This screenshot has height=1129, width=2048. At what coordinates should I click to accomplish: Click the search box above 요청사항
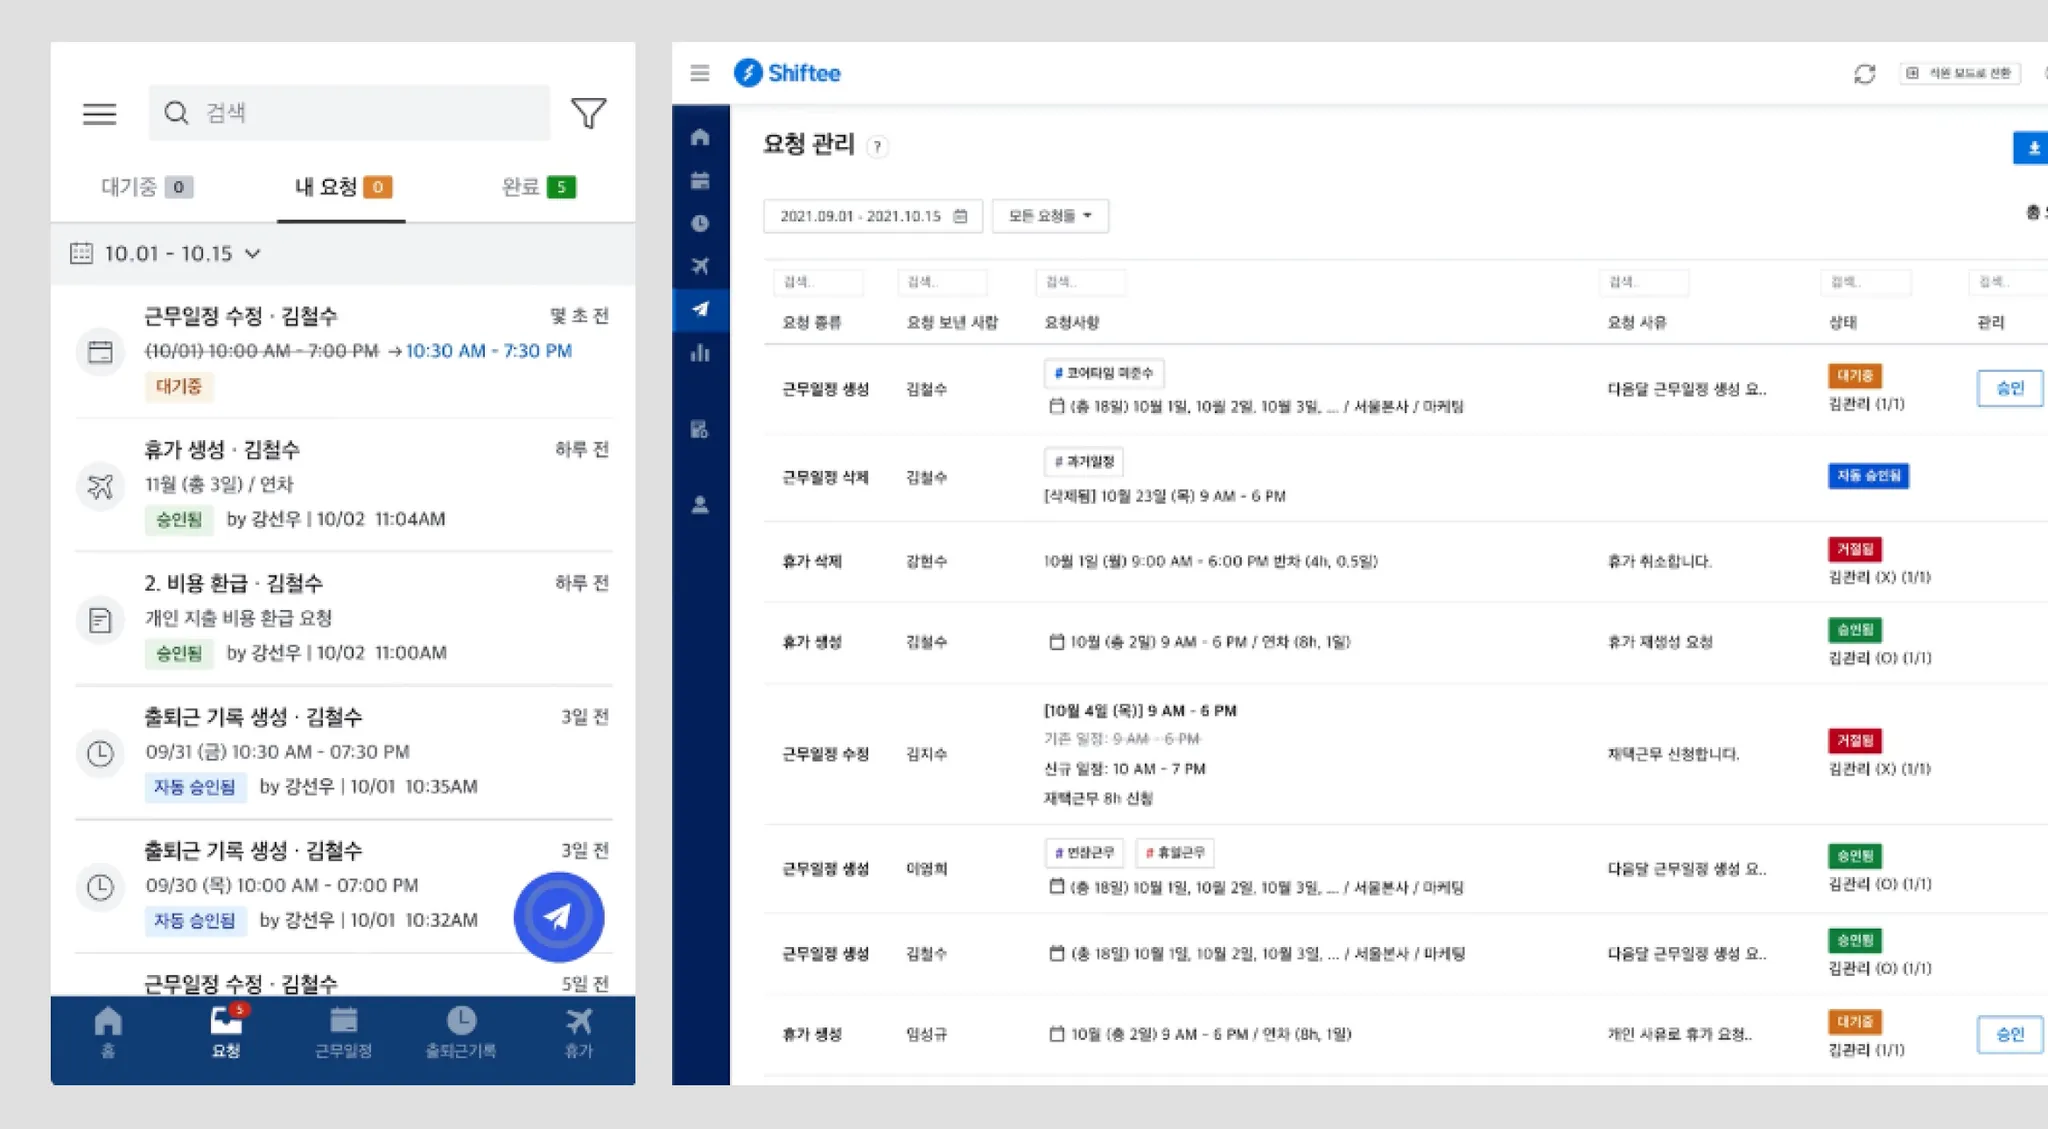coord(1080,283)
